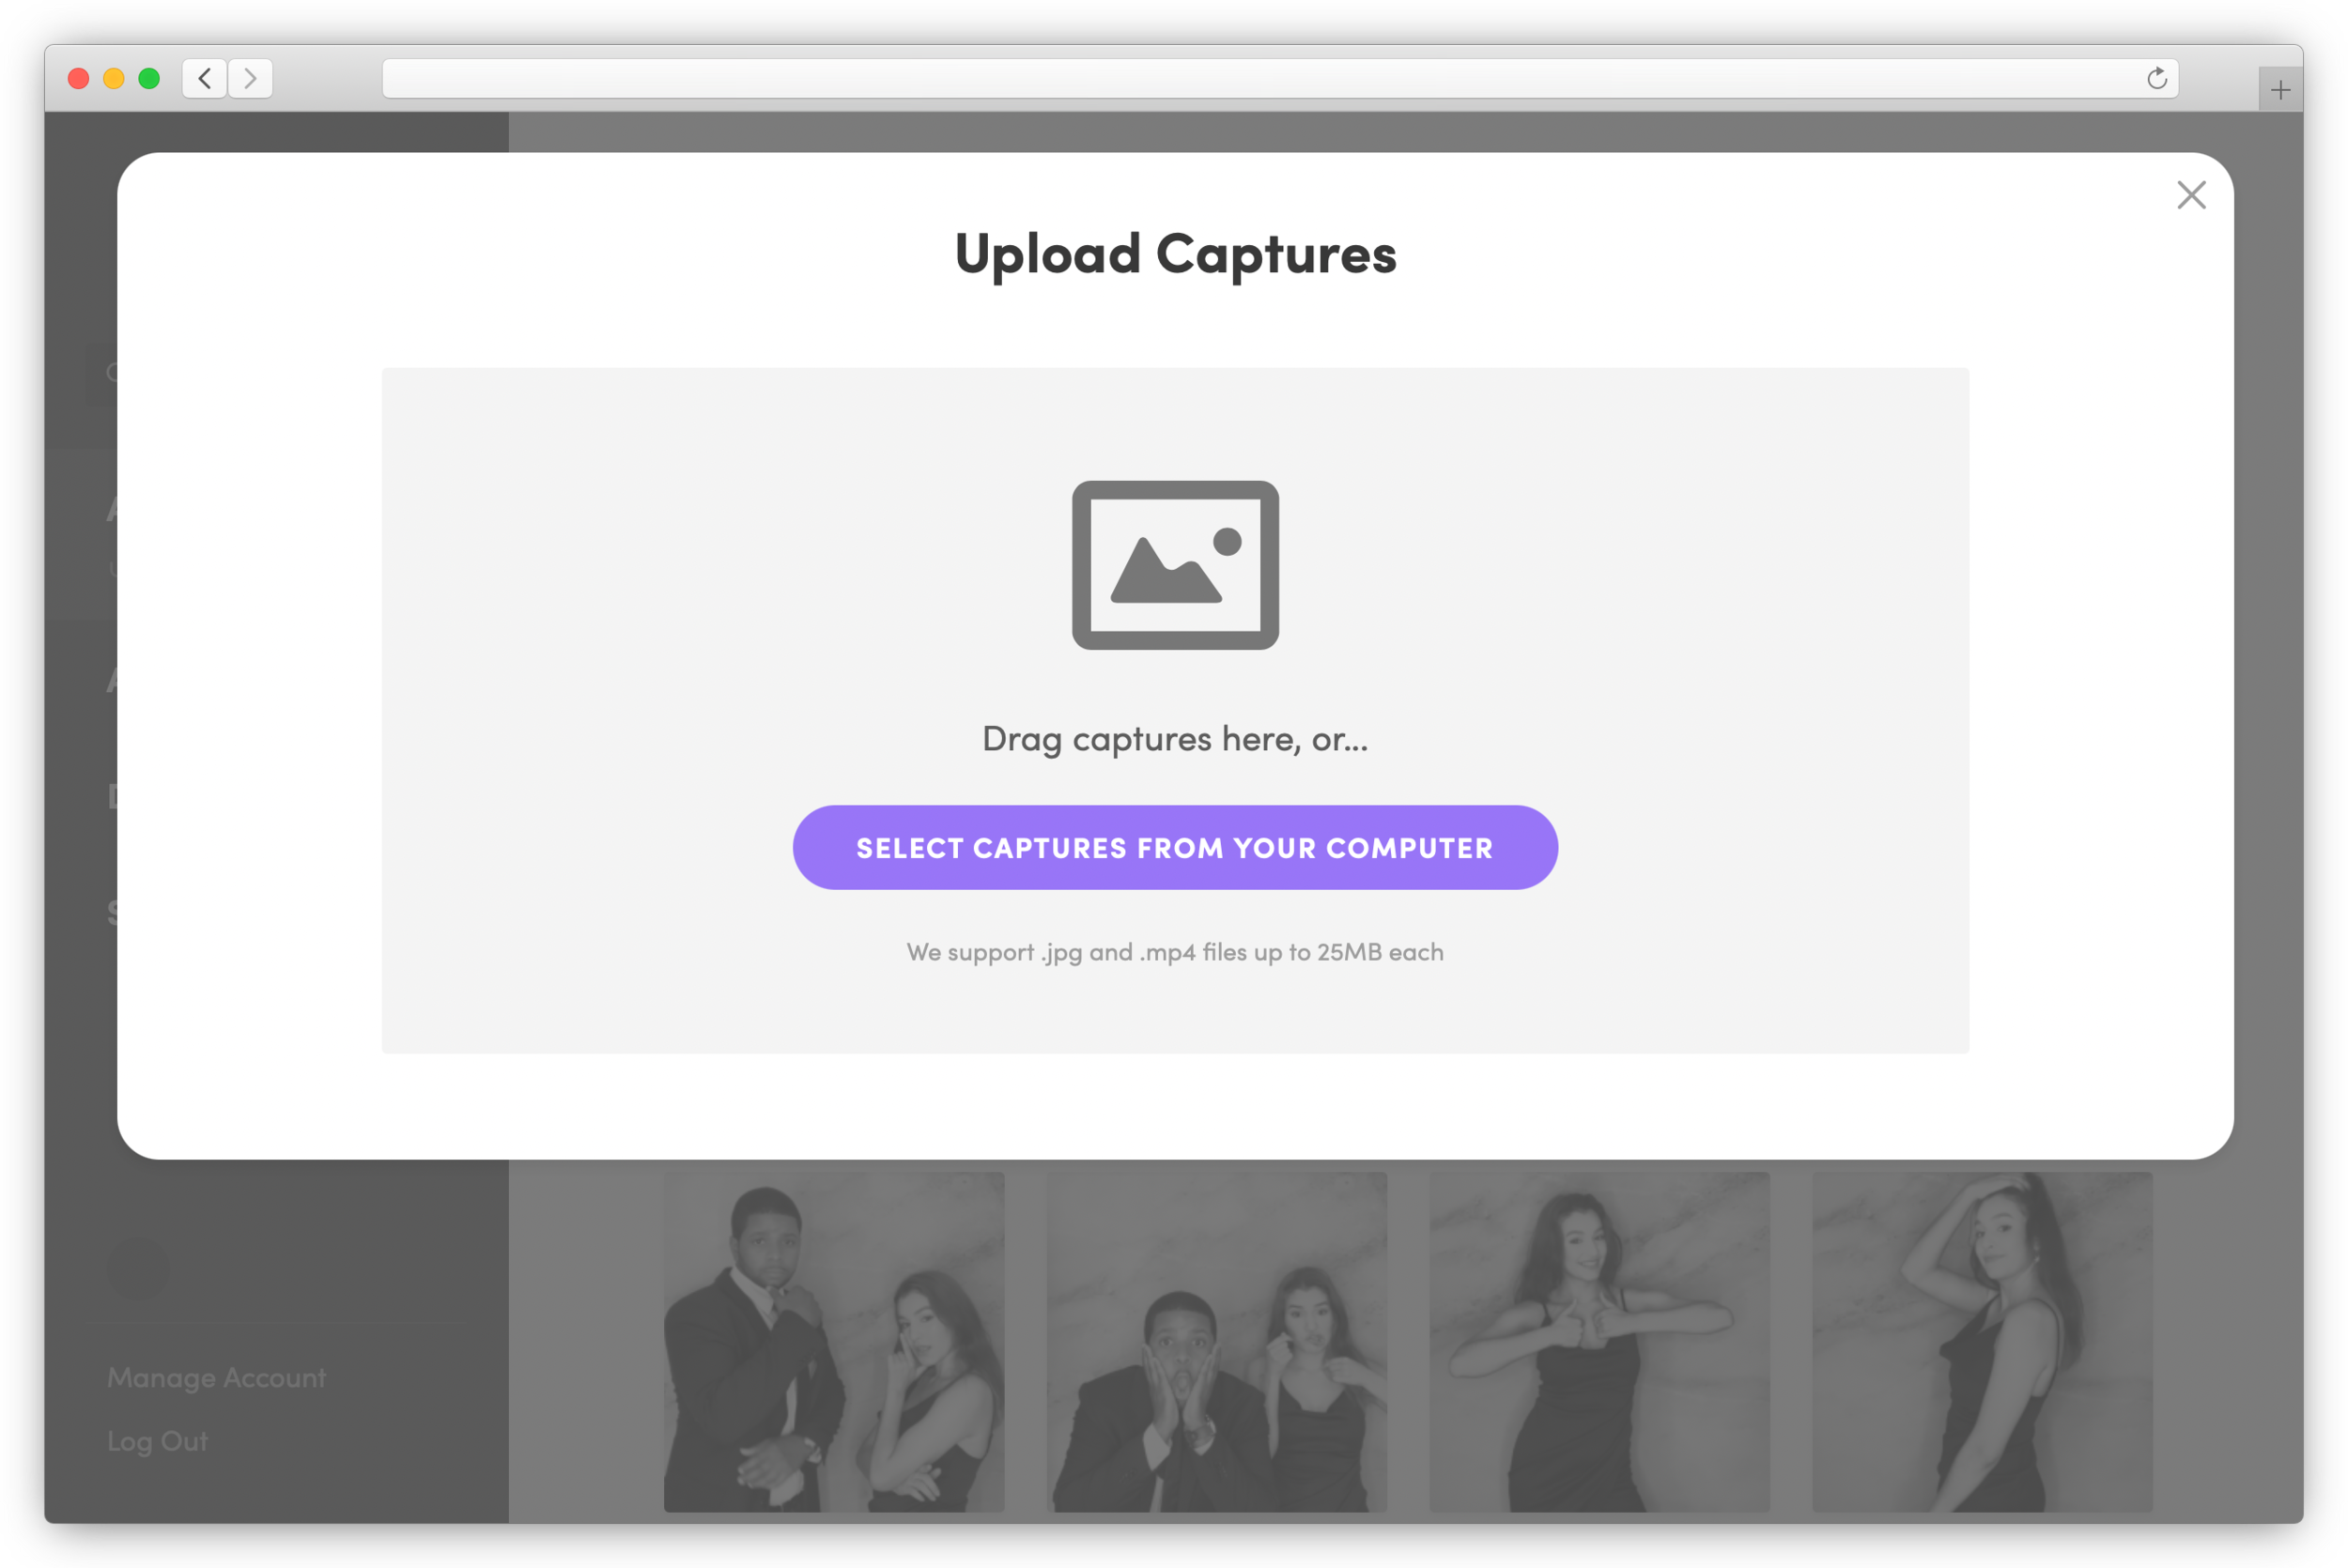Open the surprised man with hands-on-face thumbnail
2348x1568 pixels.
(x=1216, y=1341)
